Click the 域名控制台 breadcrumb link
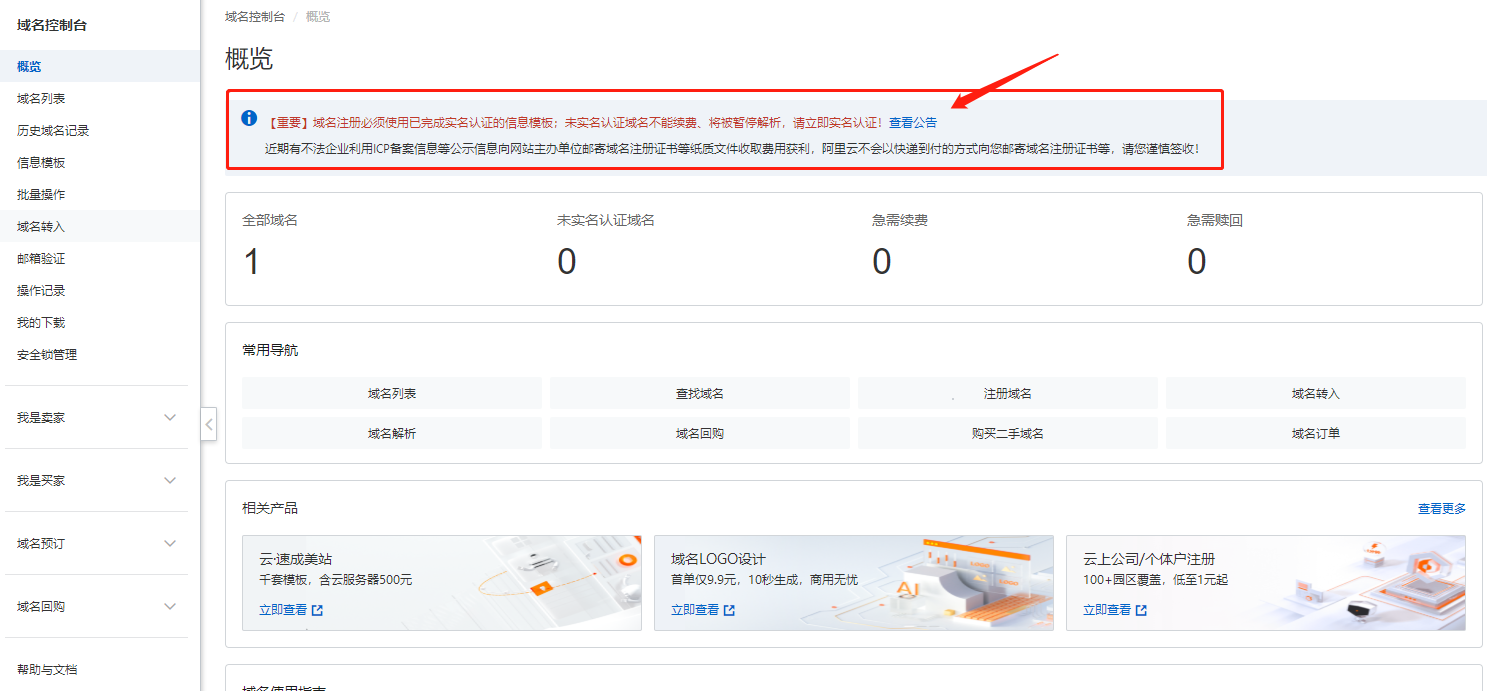This screenshot has width=1487, height=691. (x=255, y=17)
